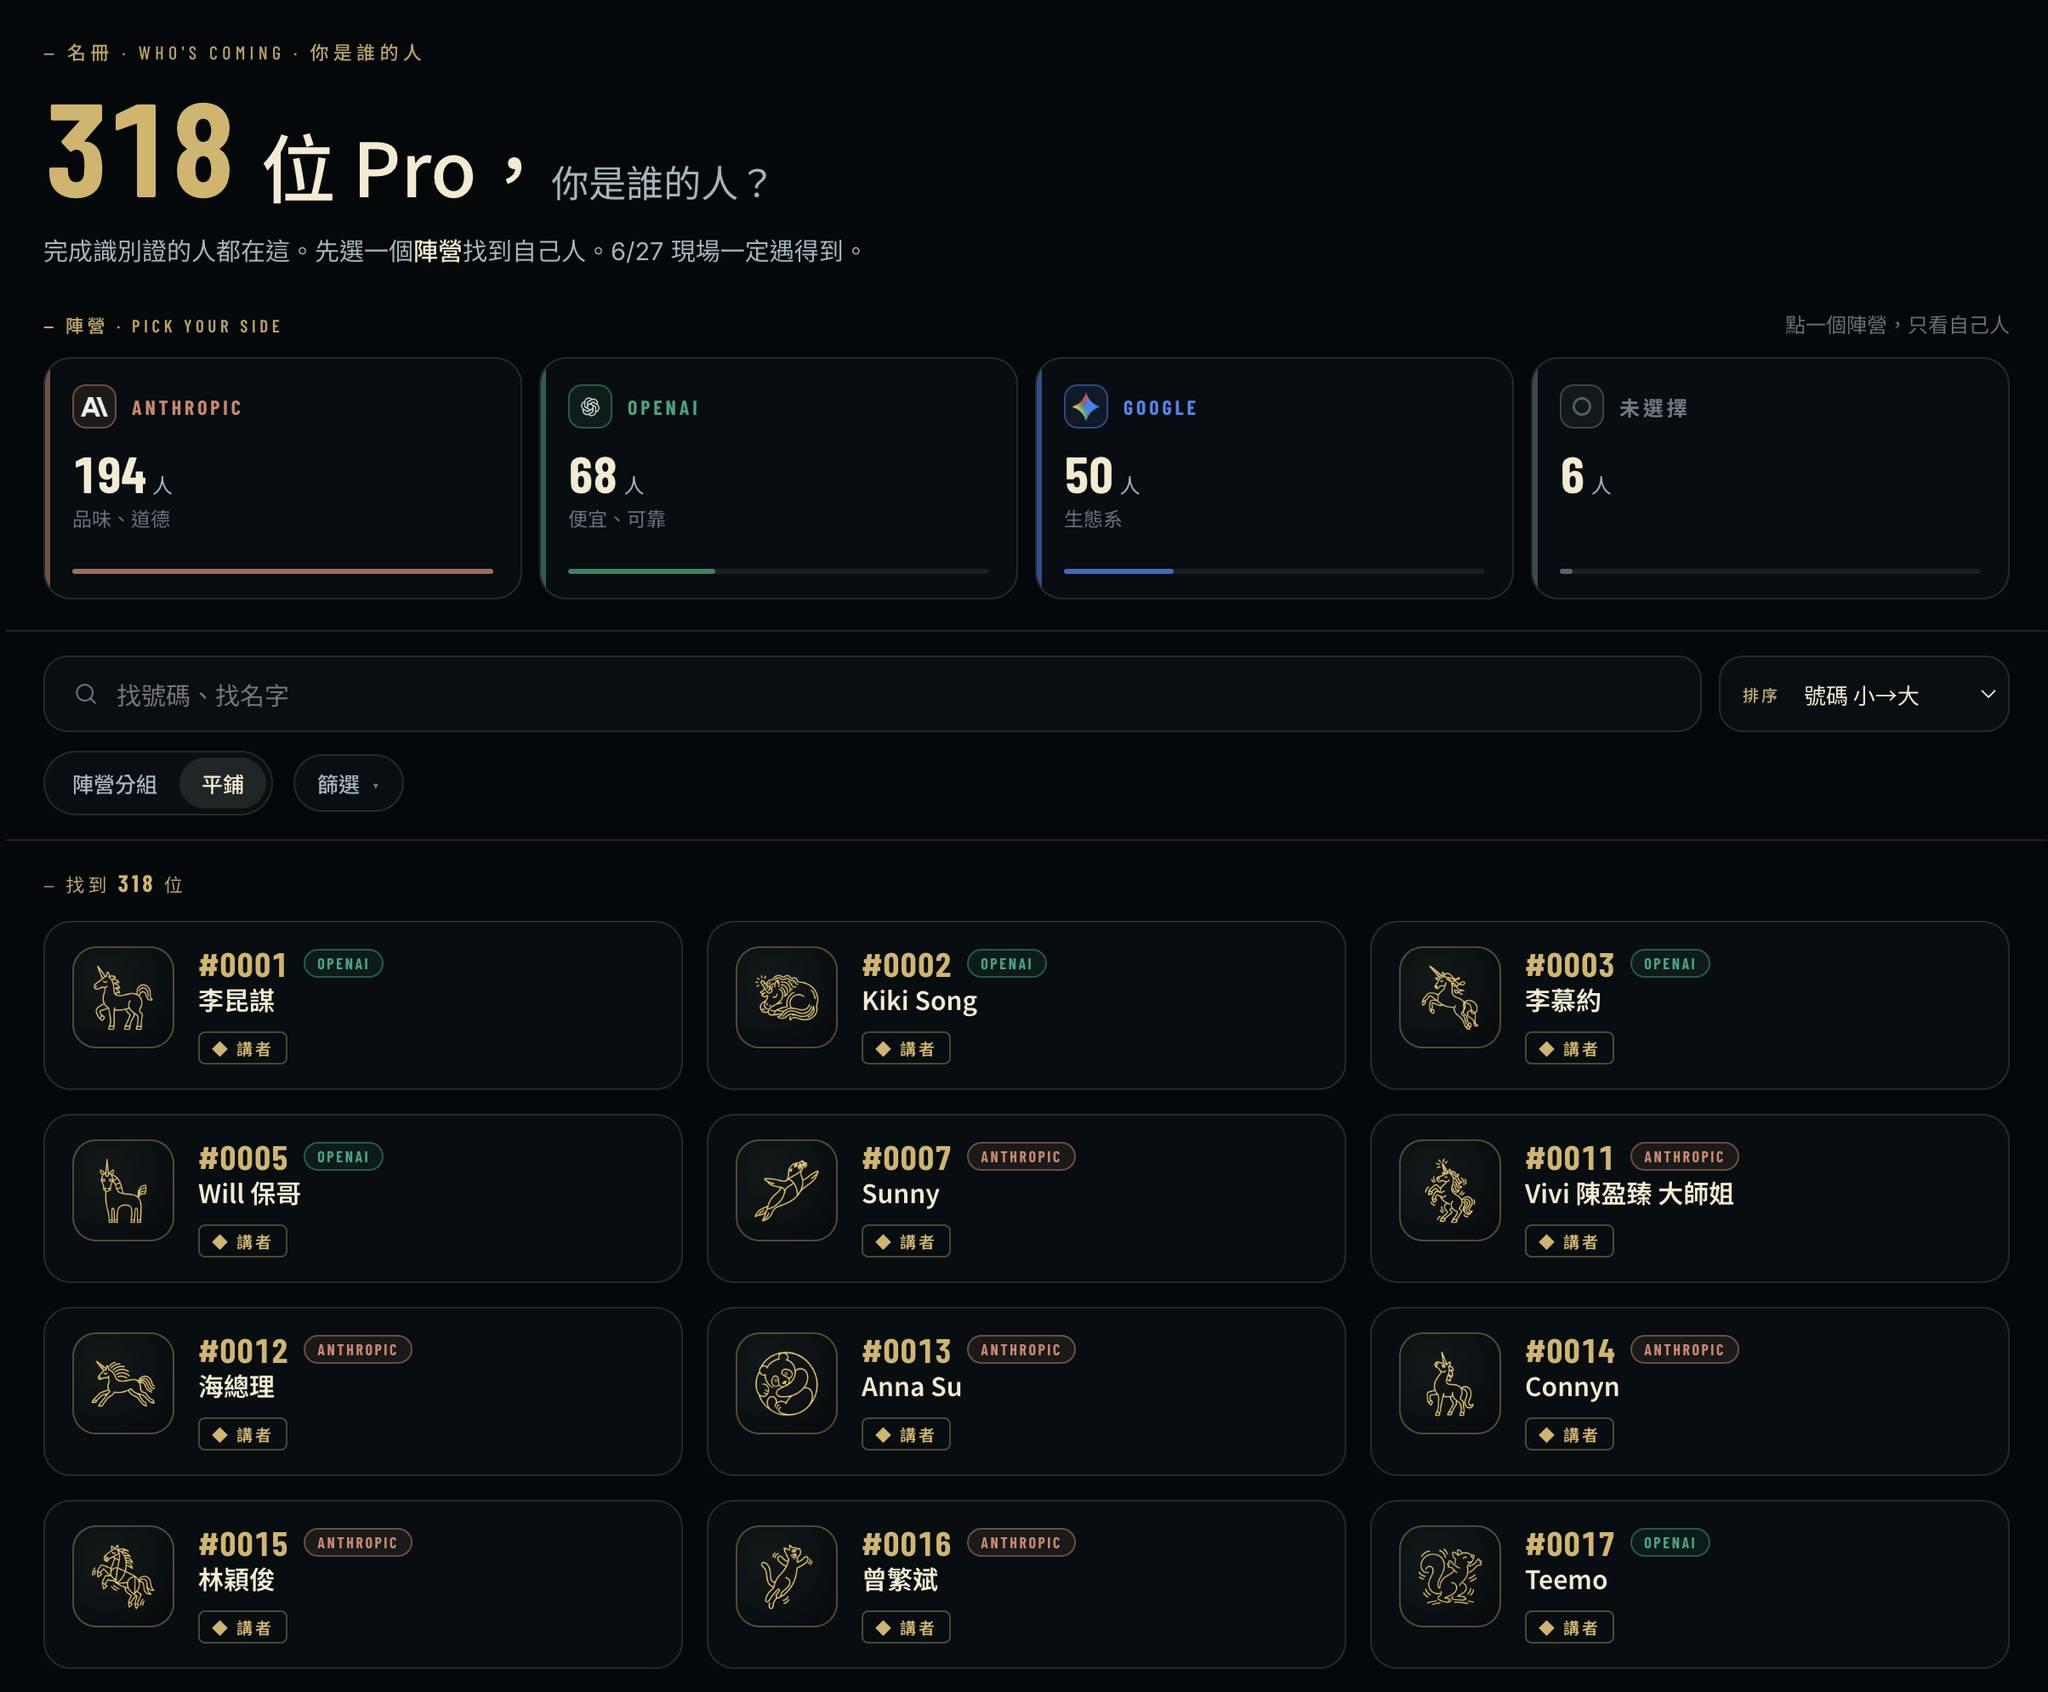Select the Google camp card with 50 人
The width and height of the screenshot is (2048, 1692).
coord(1275,478)
